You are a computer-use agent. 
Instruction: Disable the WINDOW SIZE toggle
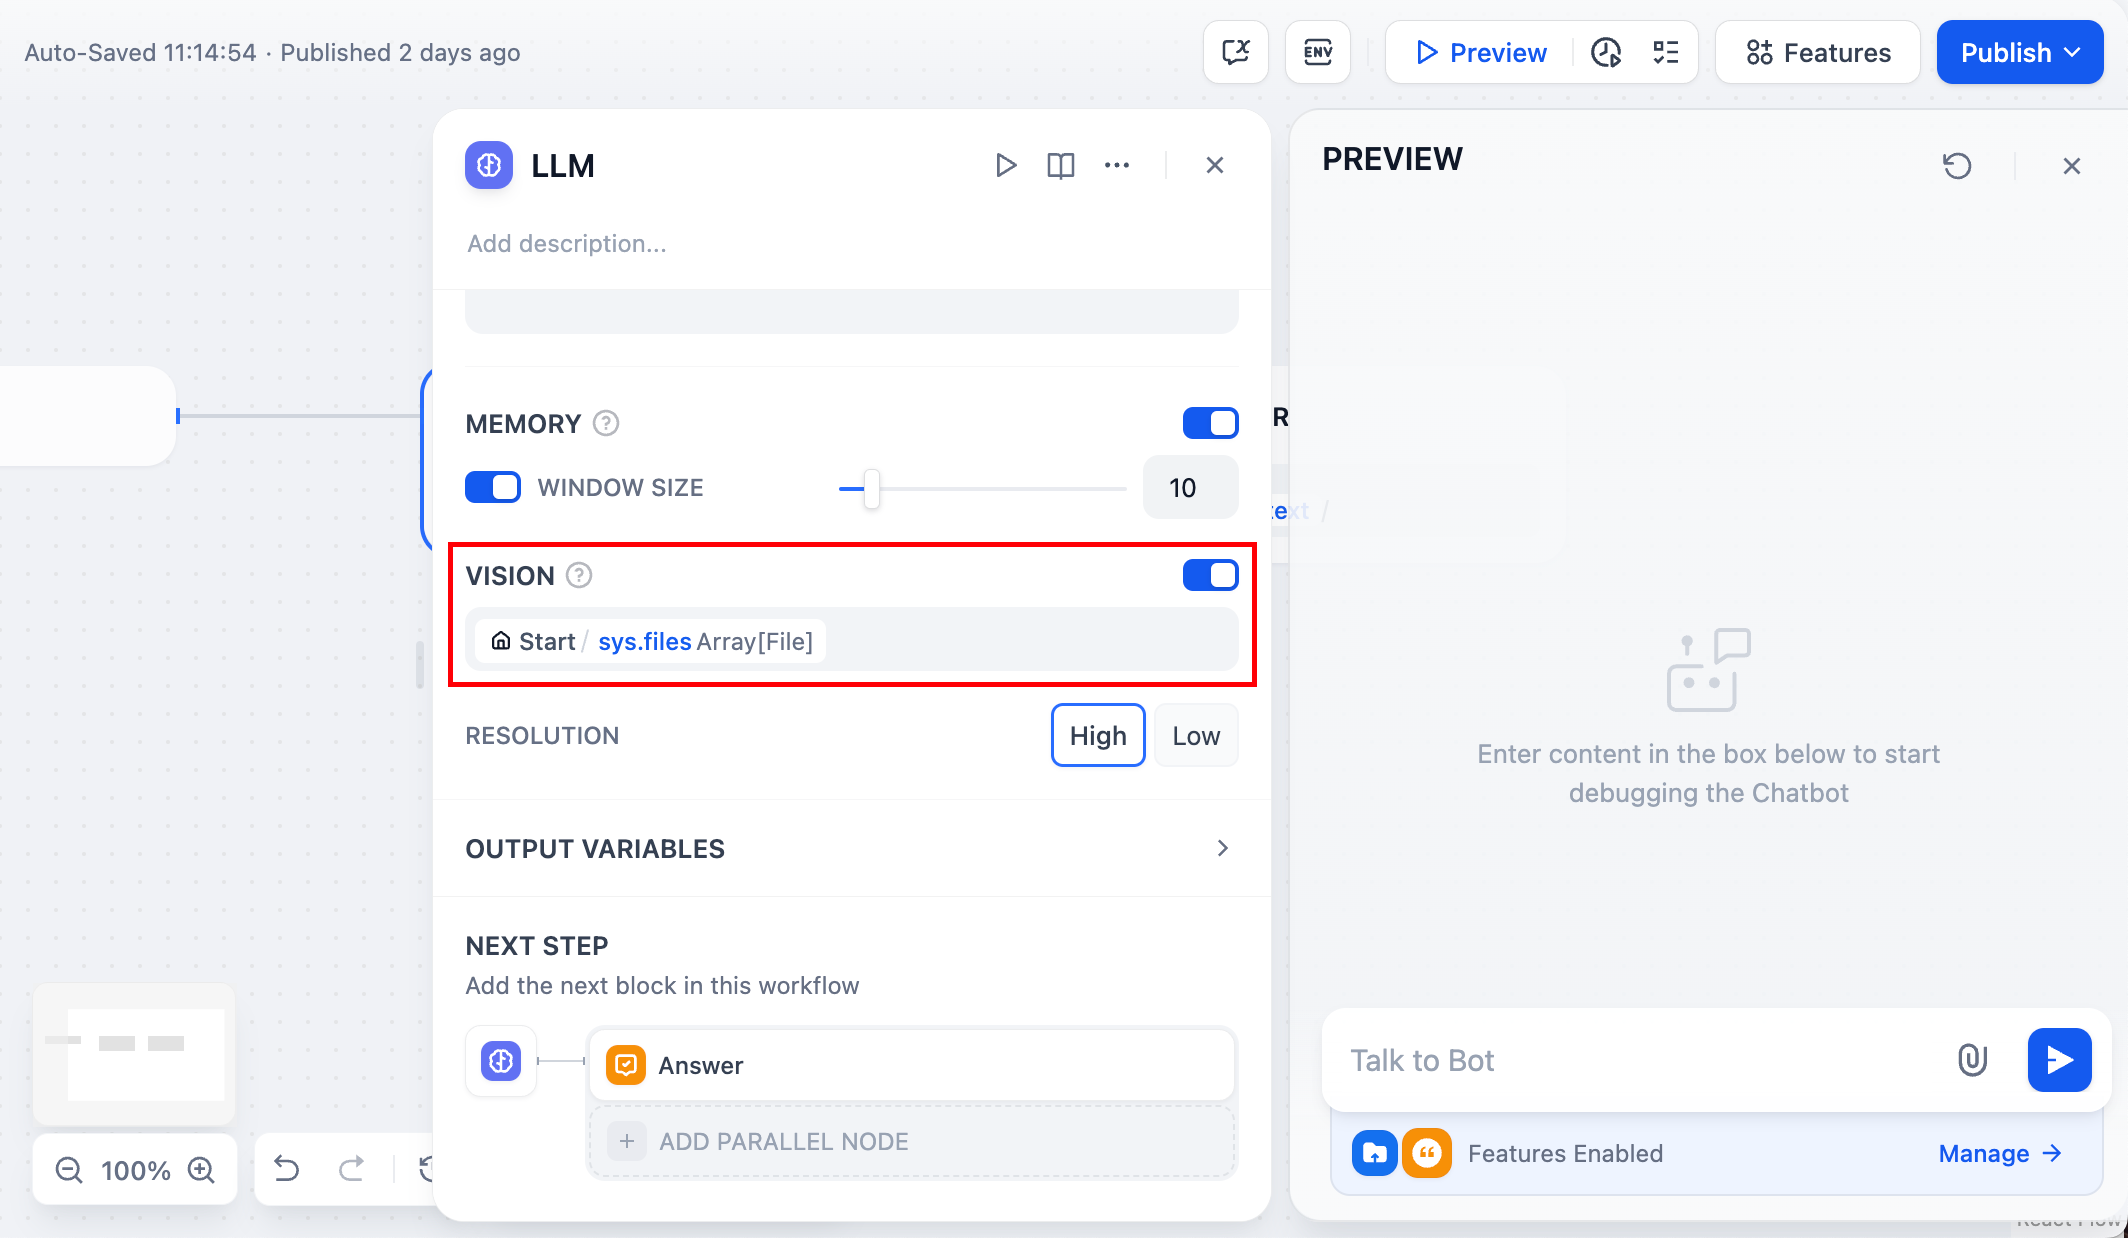tap(493, 487)
